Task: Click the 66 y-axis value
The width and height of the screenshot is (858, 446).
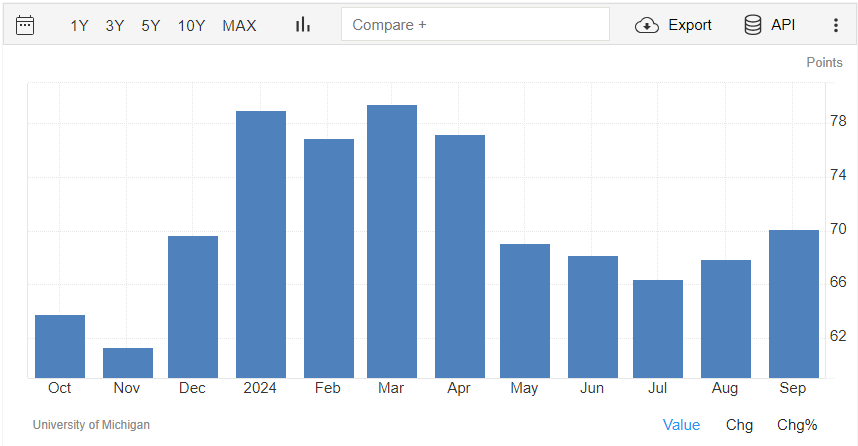Action: tap(838, 282)
